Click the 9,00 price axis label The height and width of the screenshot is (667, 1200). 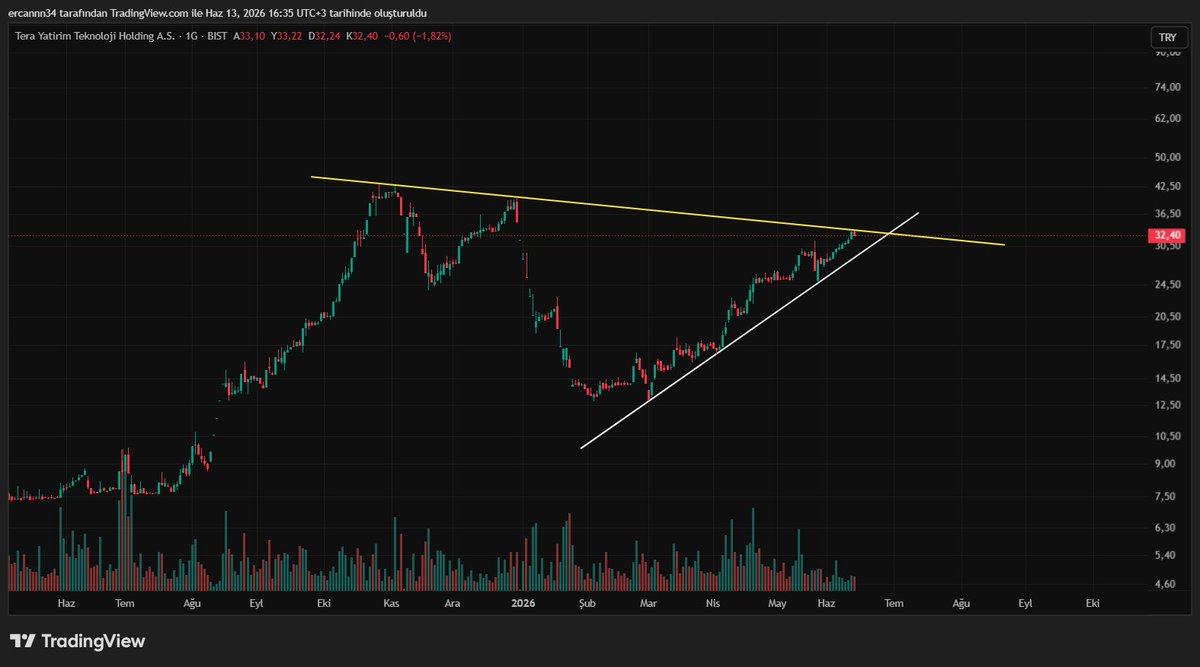coord(1166,463)
